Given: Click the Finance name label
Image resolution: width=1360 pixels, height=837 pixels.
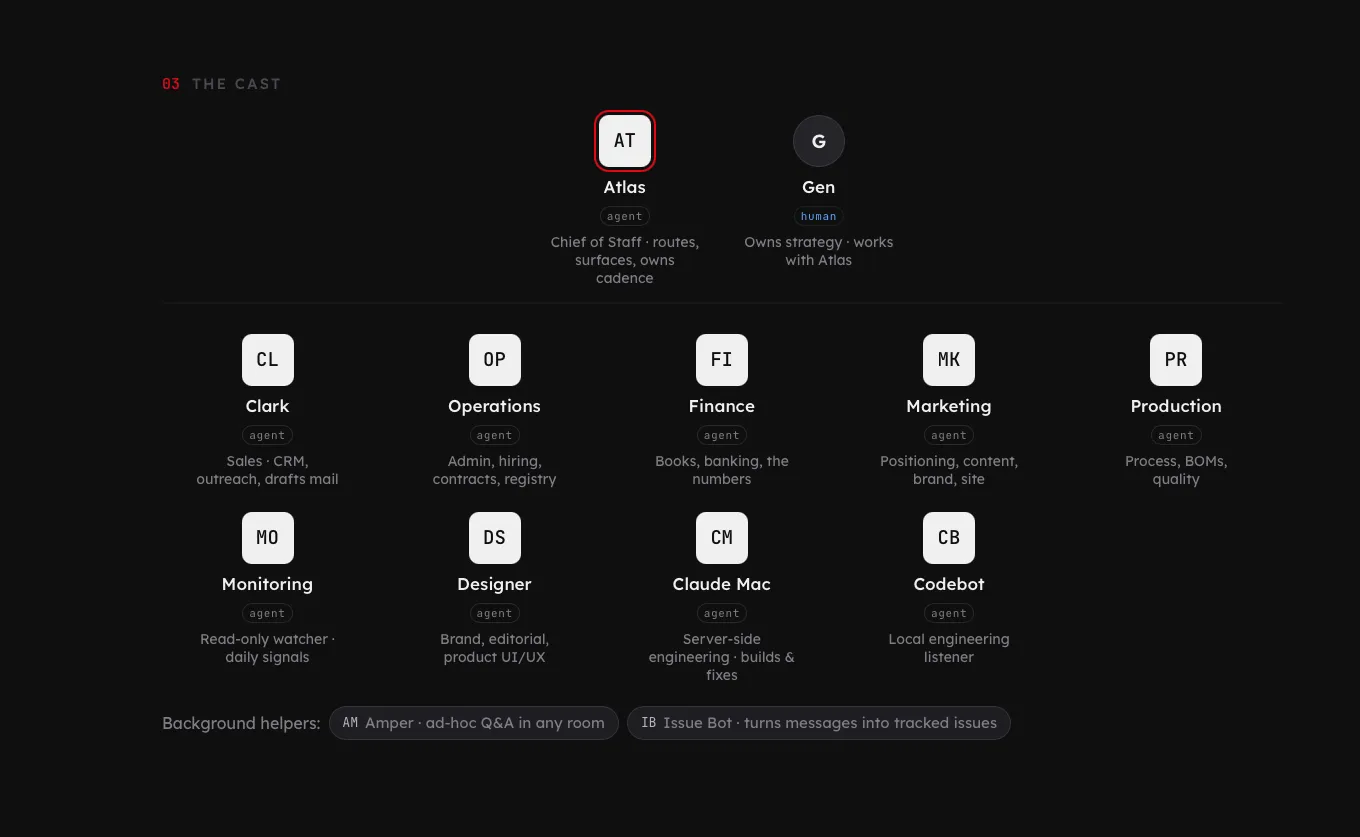Looking at the screenshot, I should click(x=722, y=406).
